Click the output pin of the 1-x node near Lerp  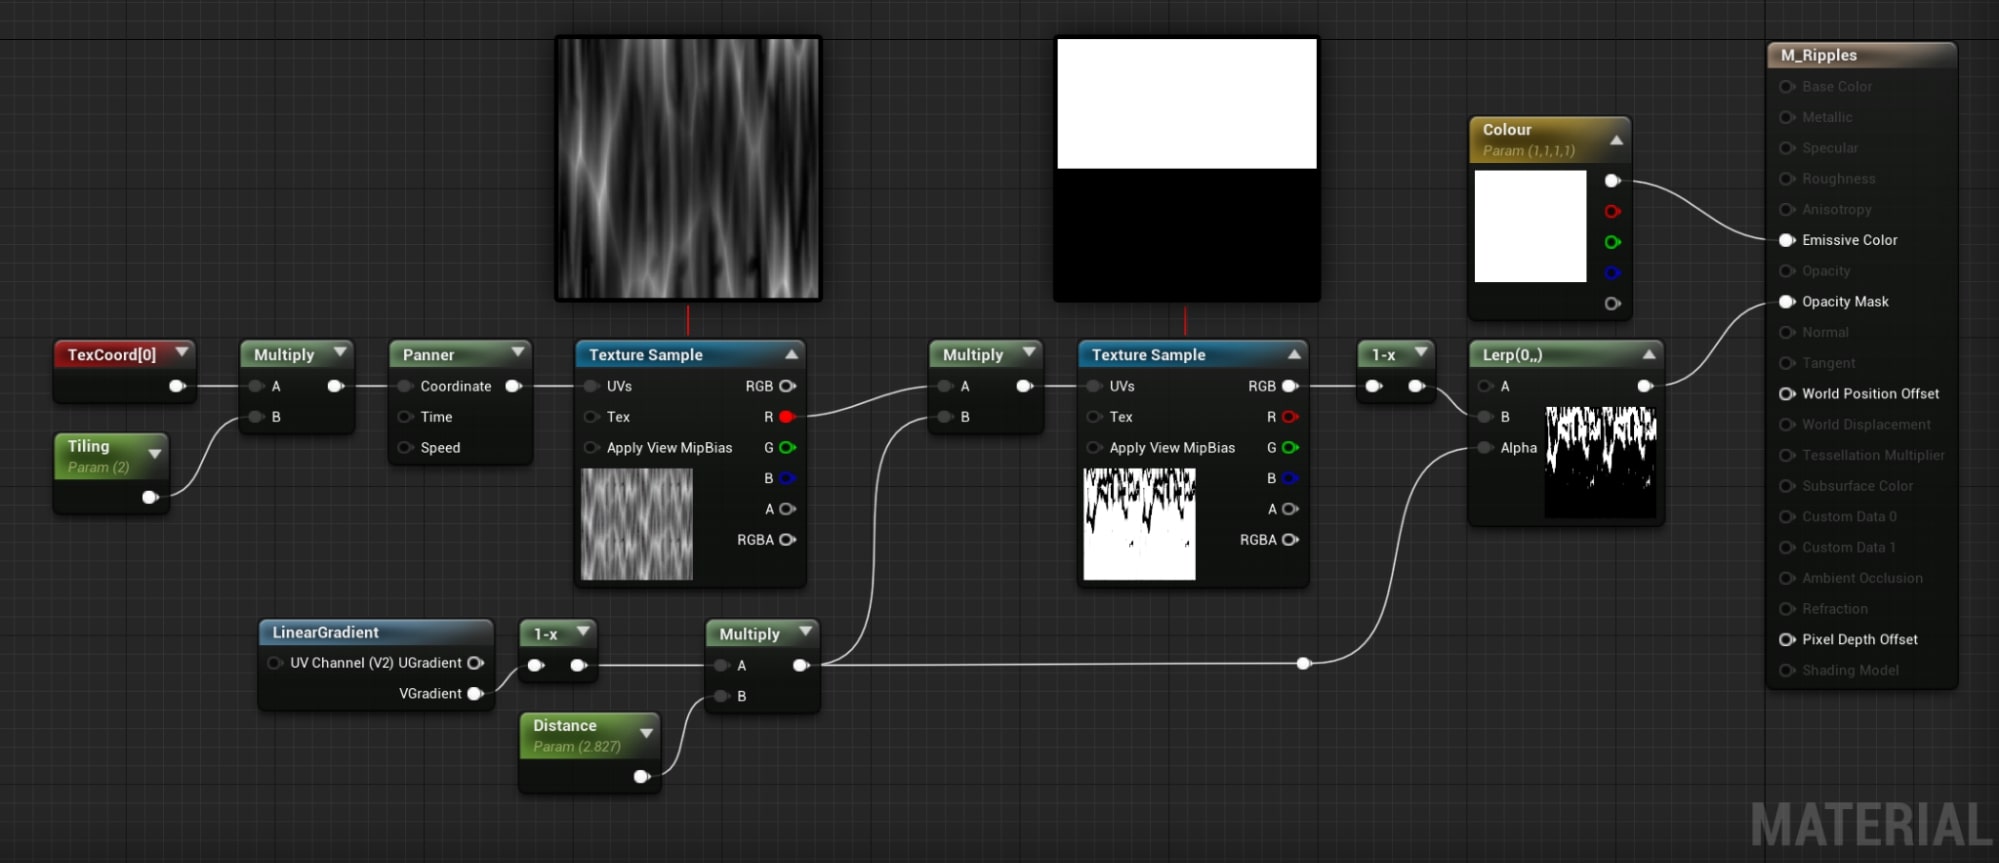pyautogui.click(x=1417, y=386)
